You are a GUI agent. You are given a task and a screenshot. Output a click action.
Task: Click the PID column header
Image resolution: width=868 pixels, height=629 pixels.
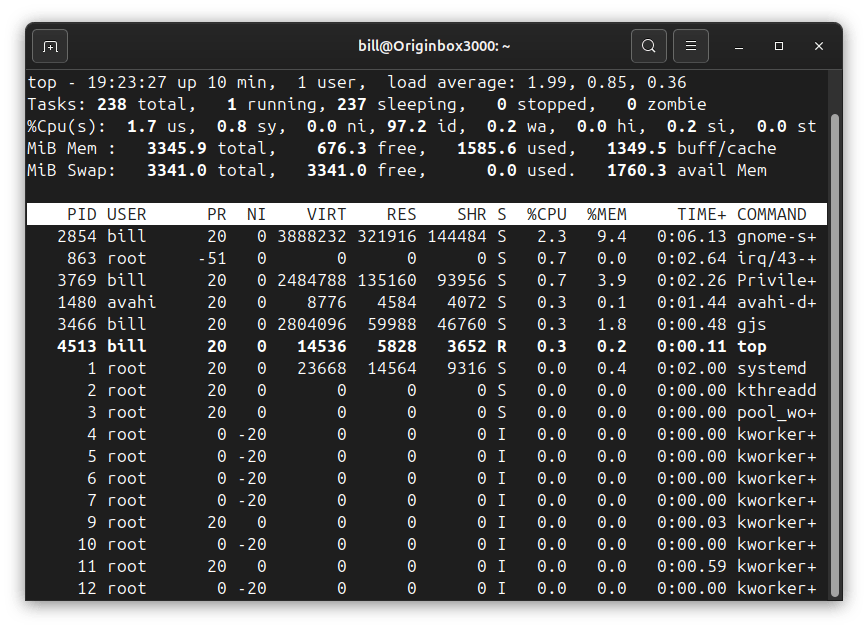pyautogui.click(x=82, y=213)
